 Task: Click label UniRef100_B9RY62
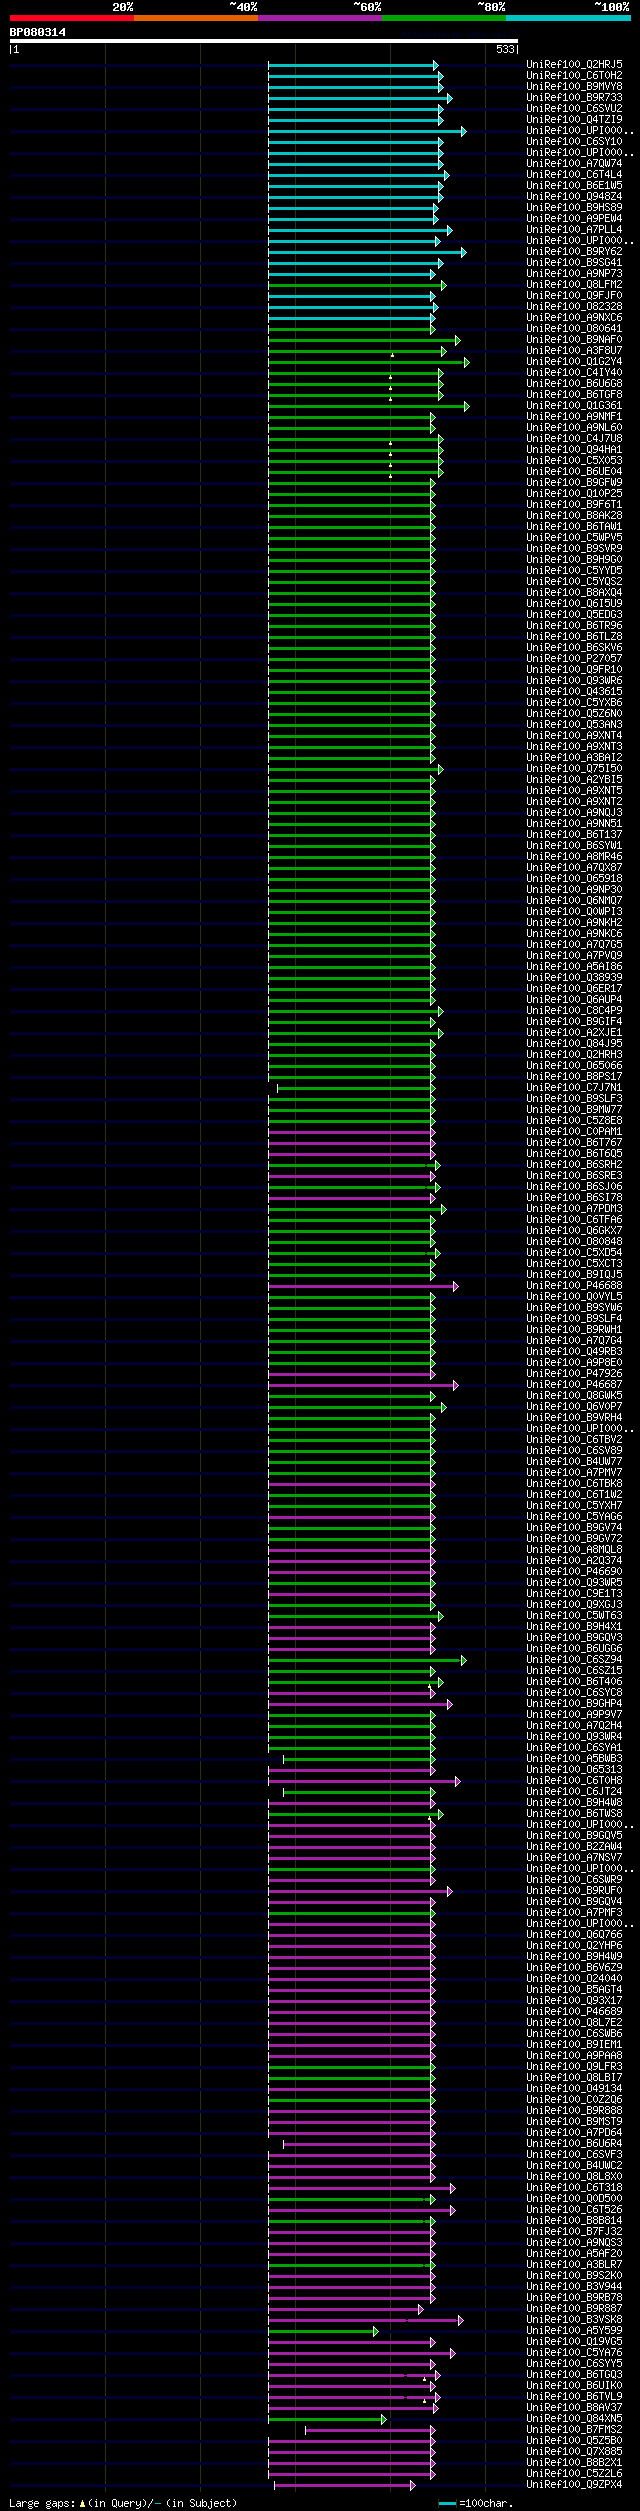pos(574,251)
